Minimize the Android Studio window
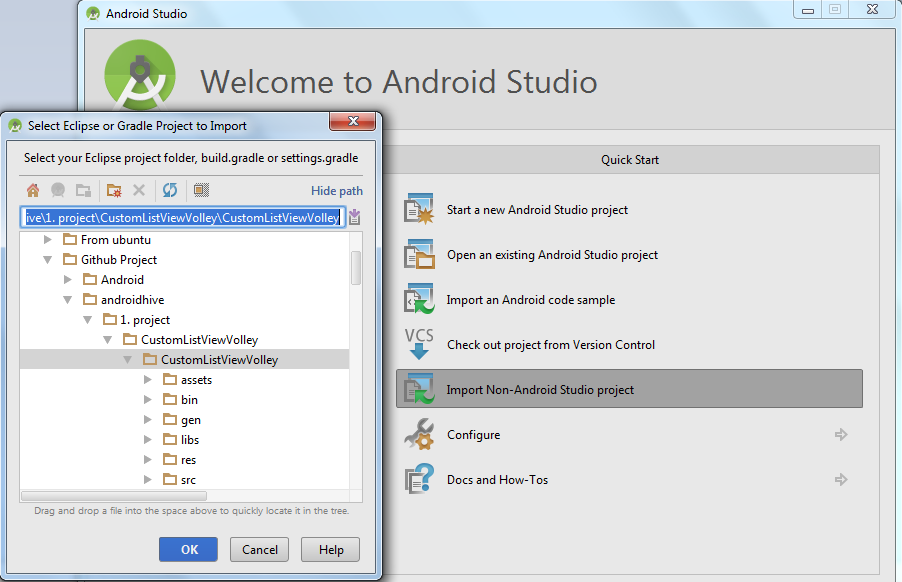Viewport: 902px width, 582px height. (x=808, y=10)
